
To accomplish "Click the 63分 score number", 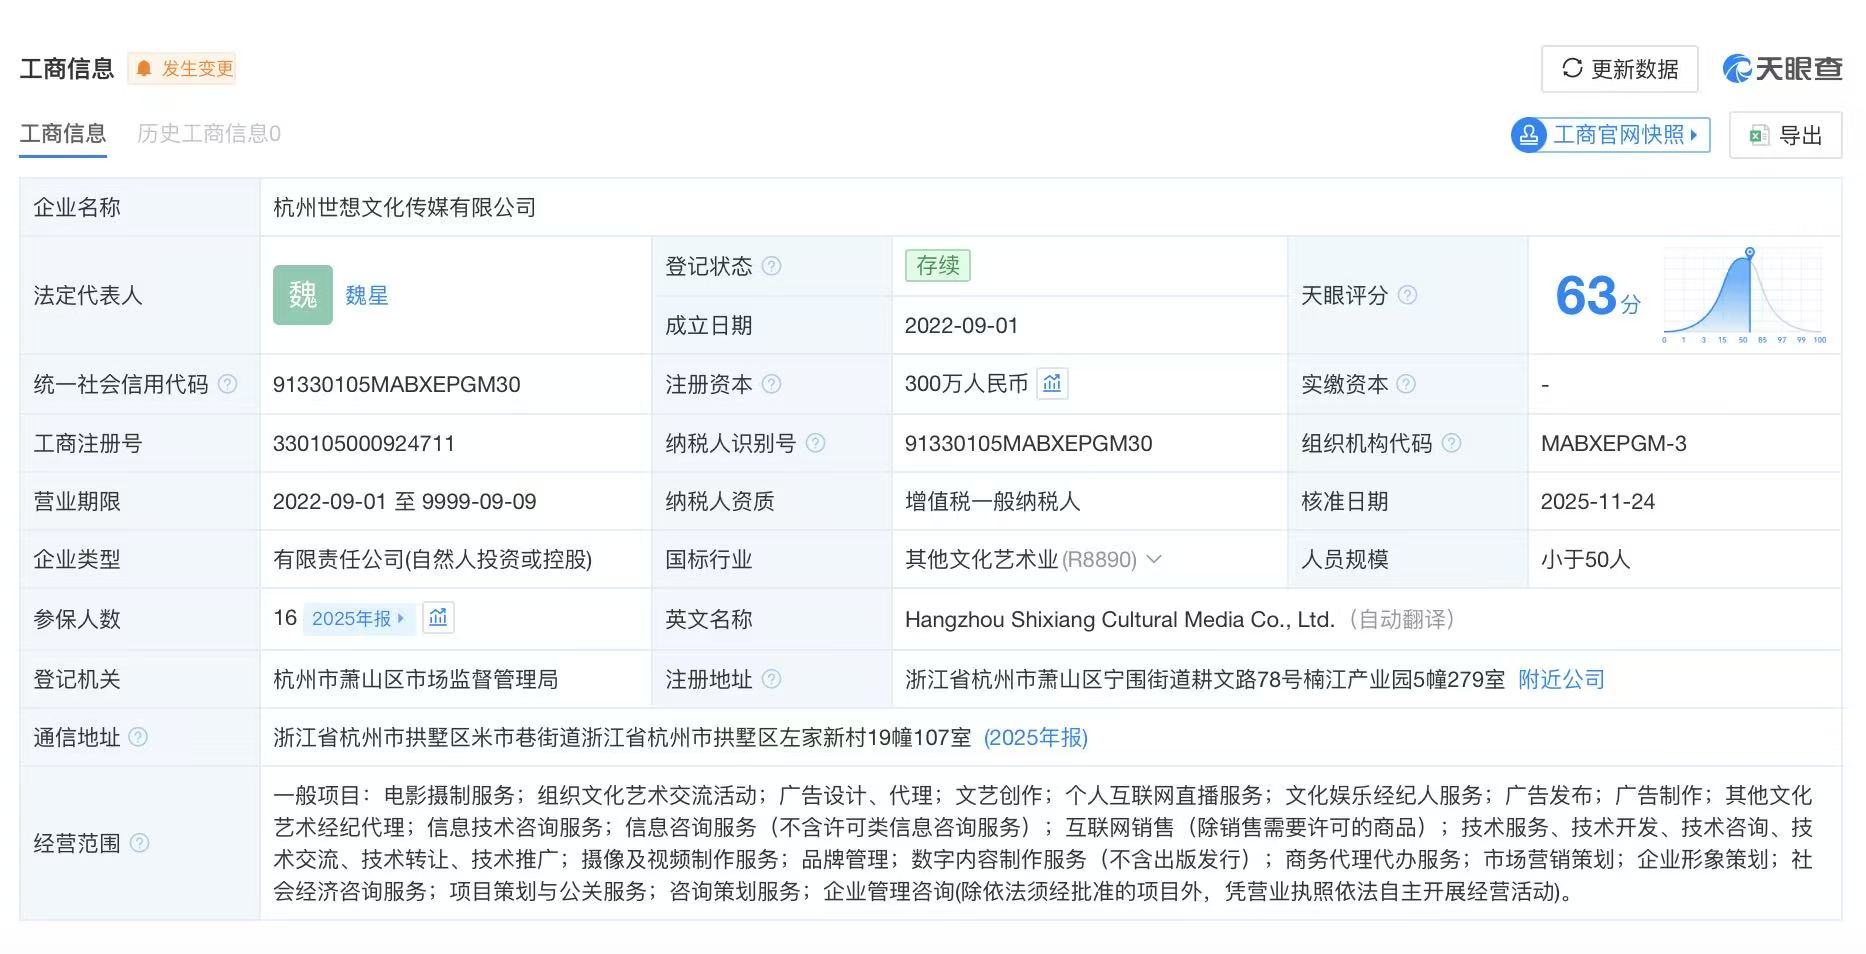I will coord(1598,296).
